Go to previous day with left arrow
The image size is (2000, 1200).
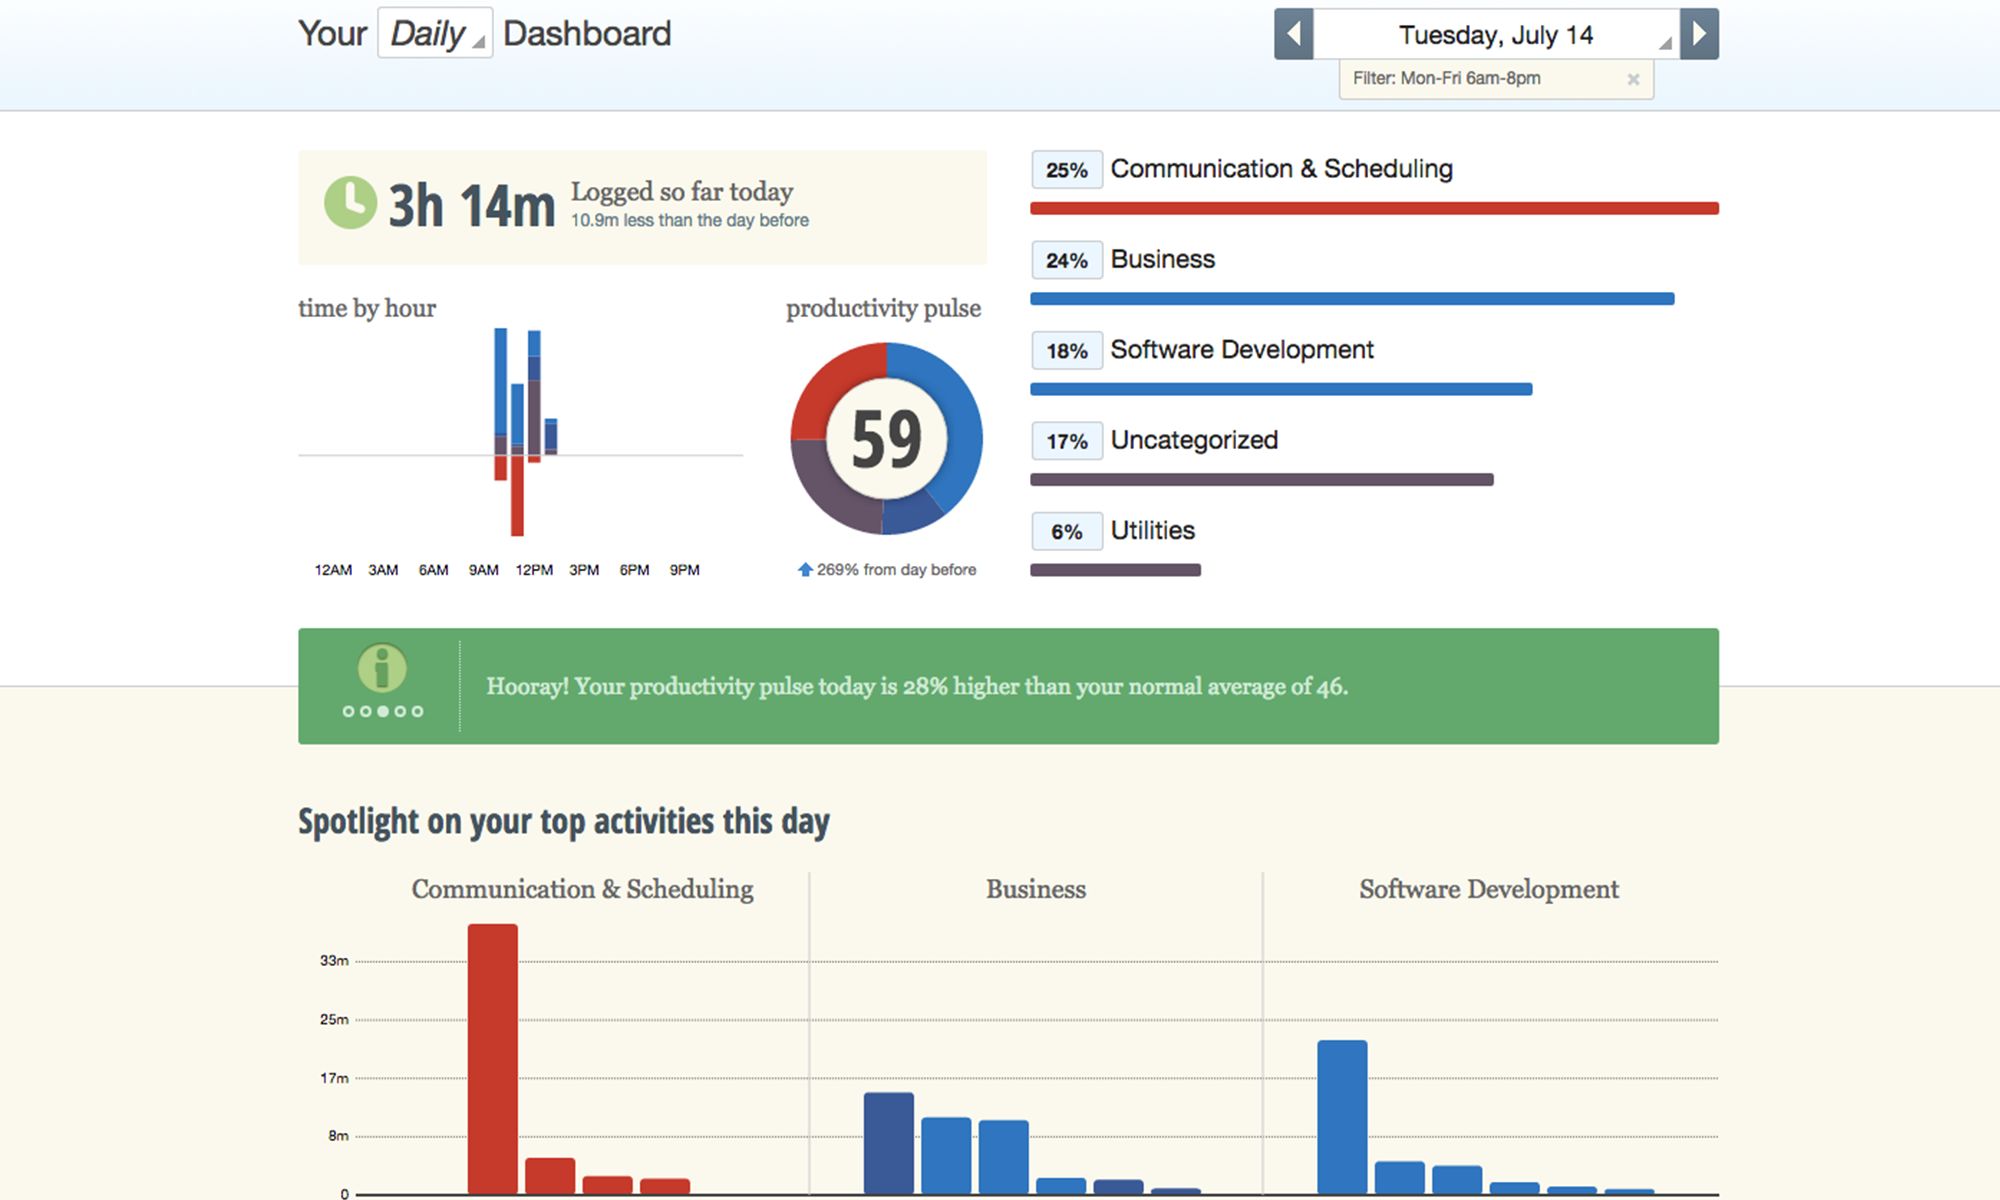click(1293, 34)
